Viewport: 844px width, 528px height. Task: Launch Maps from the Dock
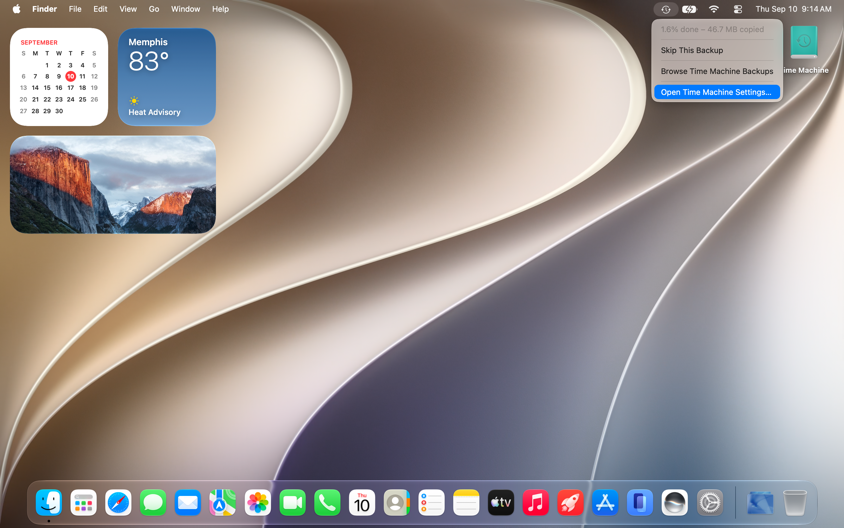[222, 503]
